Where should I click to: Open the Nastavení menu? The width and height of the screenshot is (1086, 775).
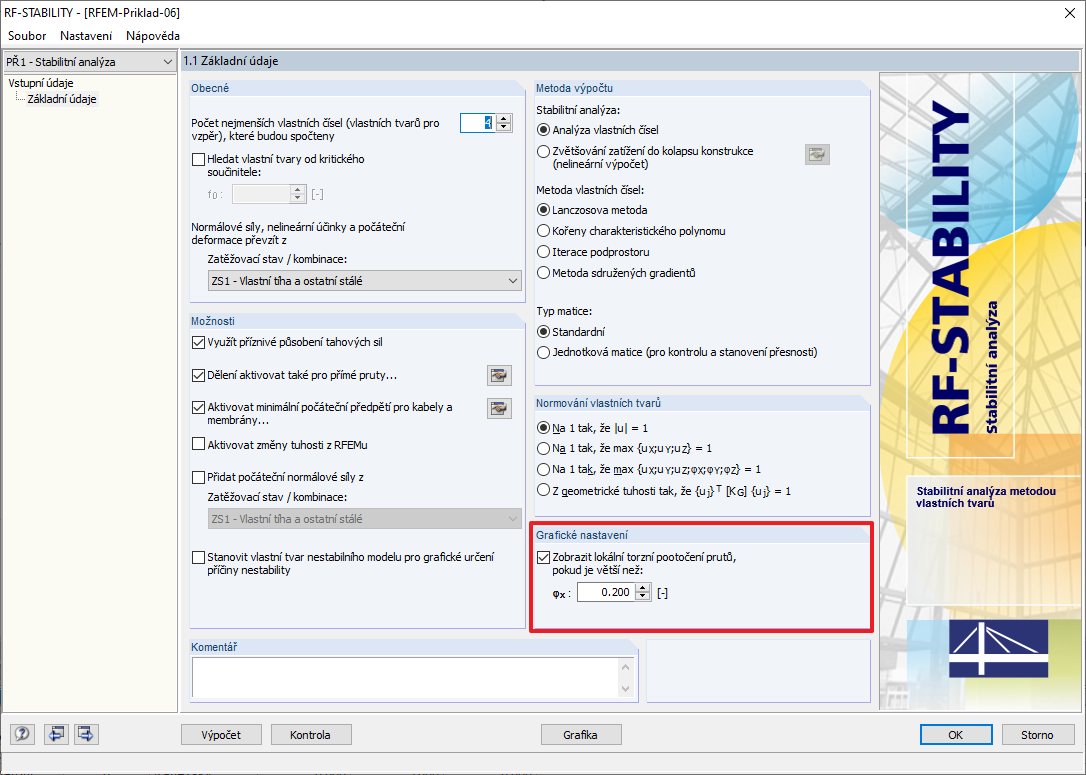[86, 36]
